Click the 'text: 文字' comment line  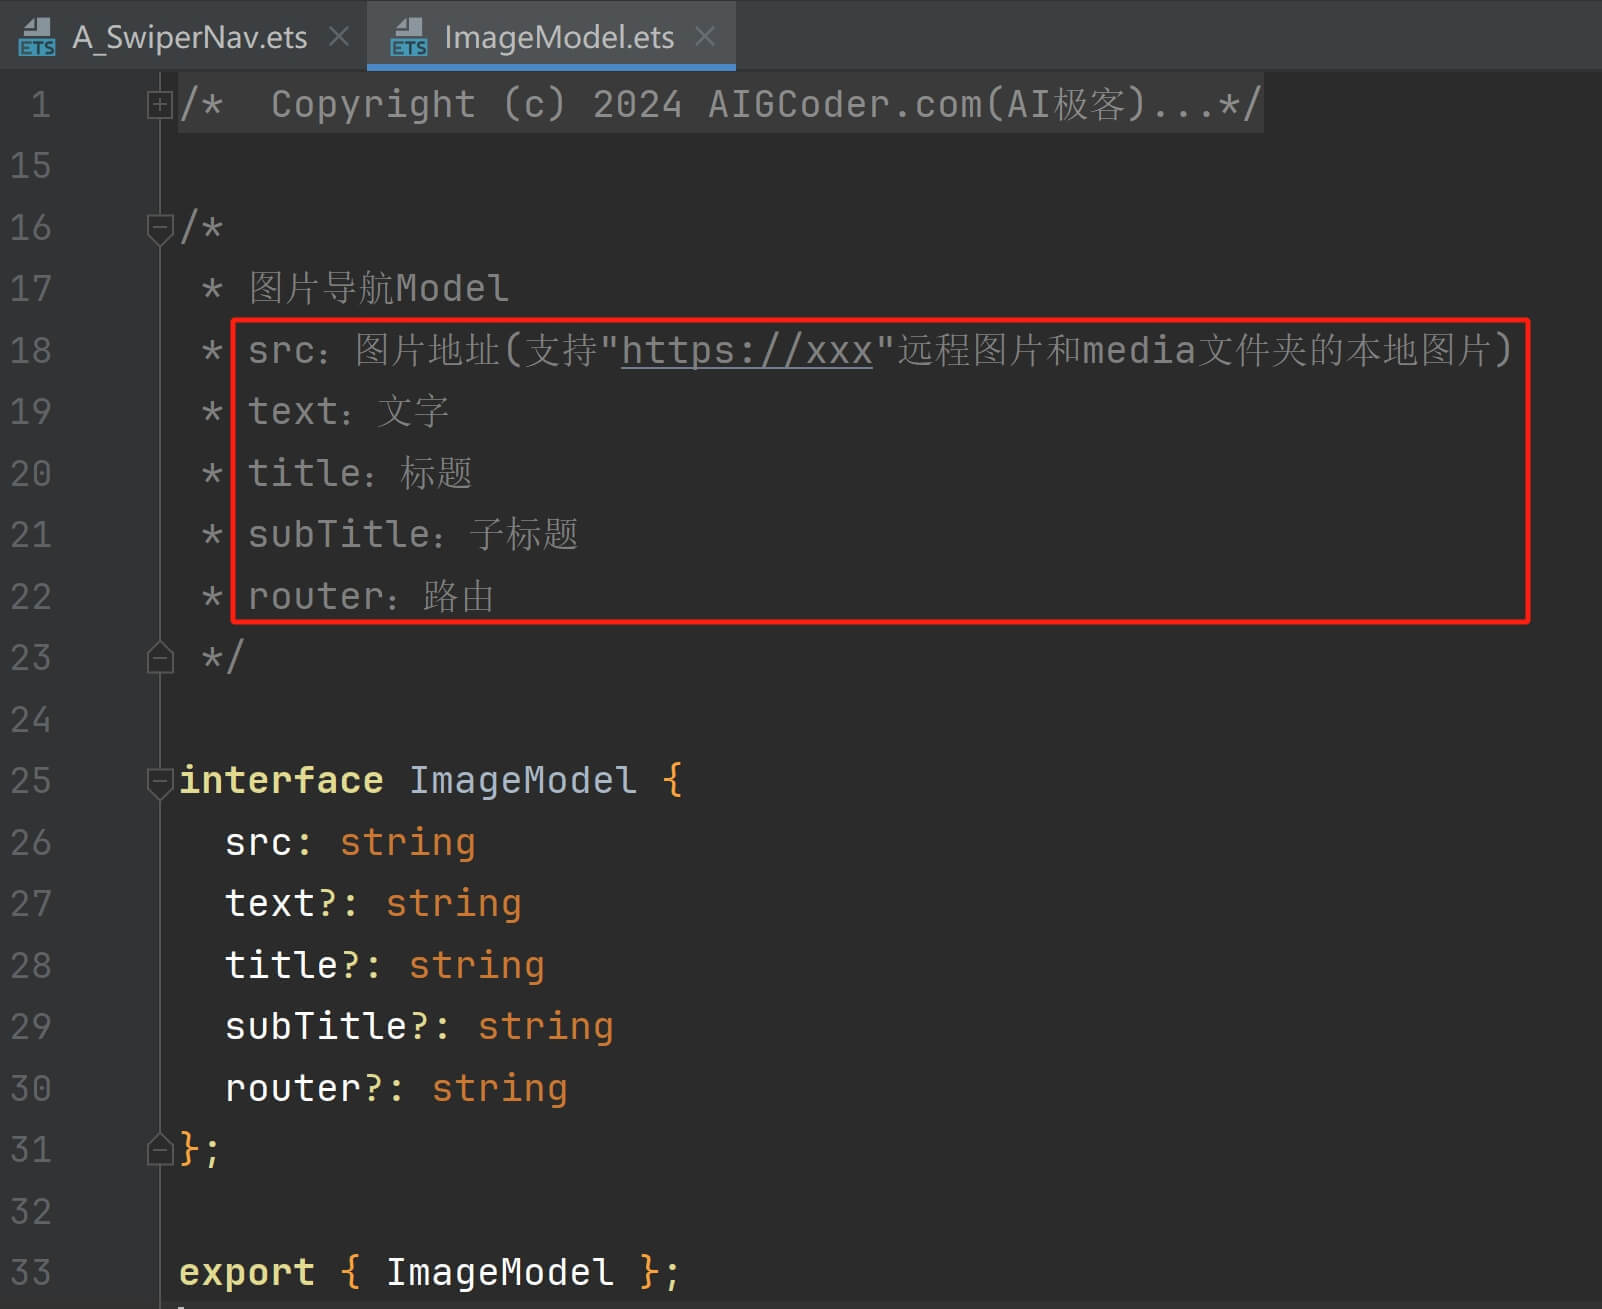click(x=348, y=411)
